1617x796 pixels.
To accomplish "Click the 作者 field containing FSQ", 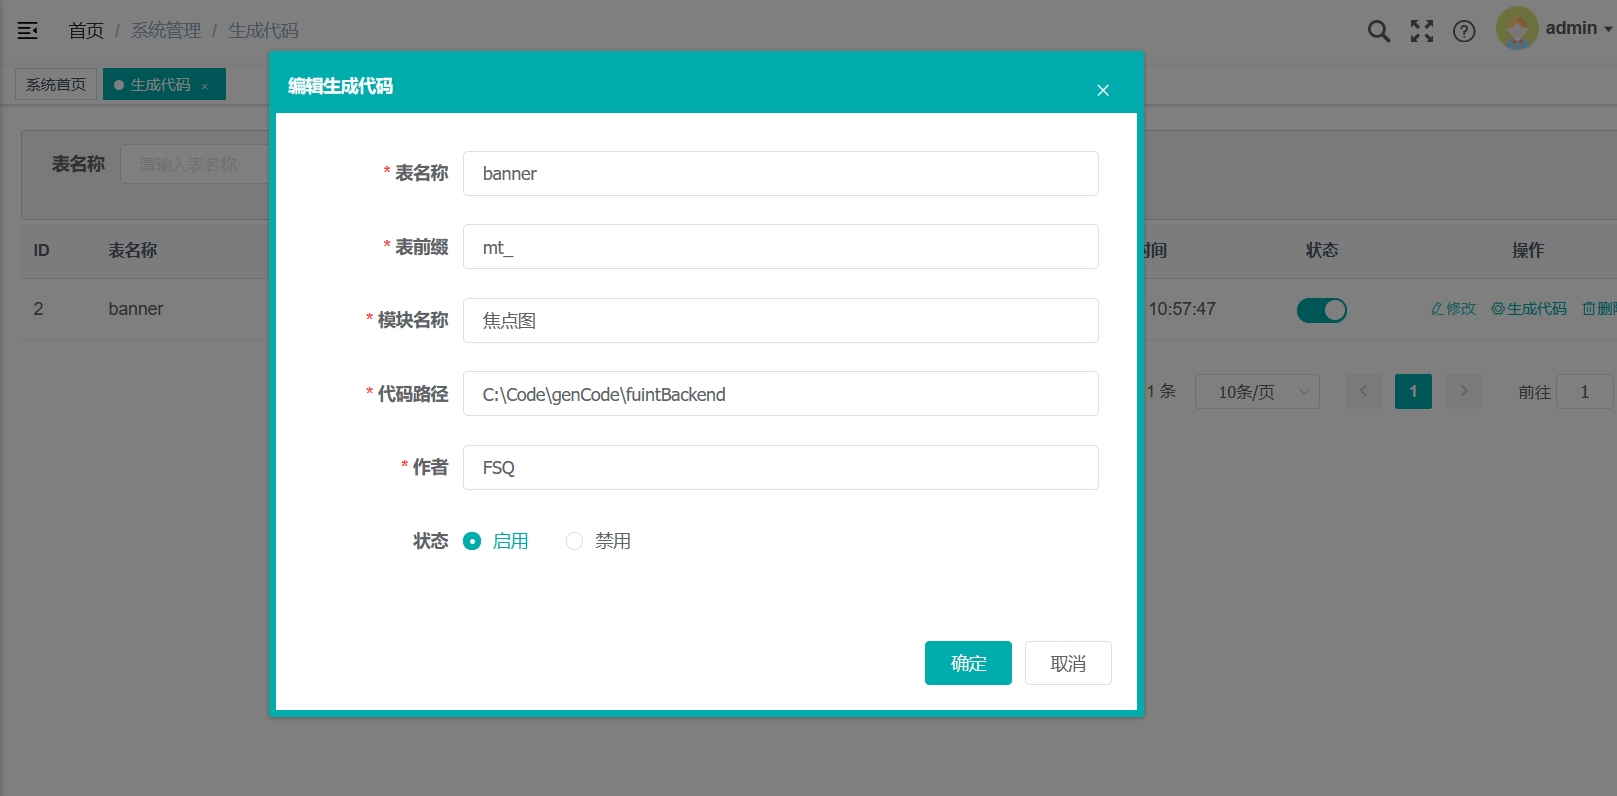I will (781, 467).
